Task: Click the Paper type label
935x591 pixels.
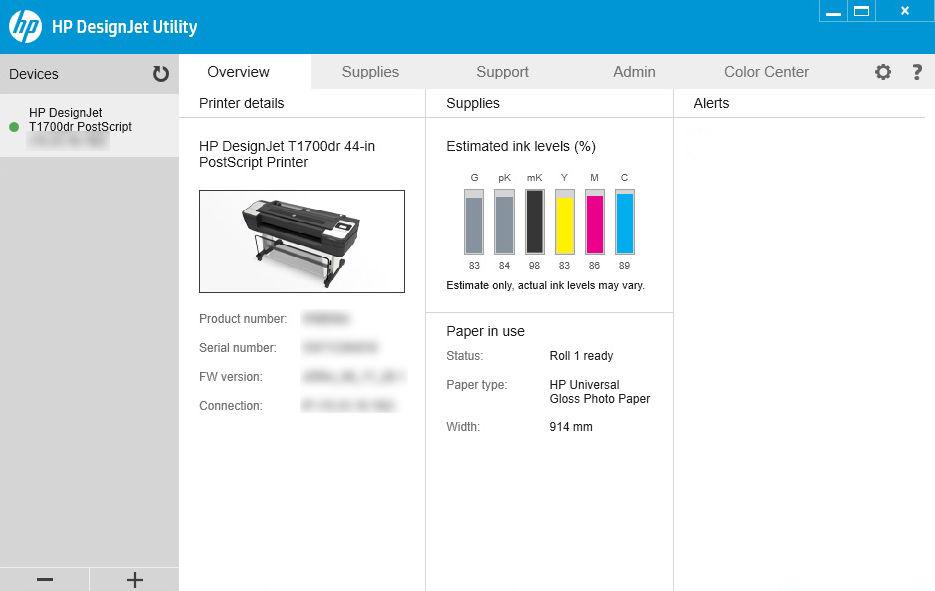Action: tap(476, 385)
